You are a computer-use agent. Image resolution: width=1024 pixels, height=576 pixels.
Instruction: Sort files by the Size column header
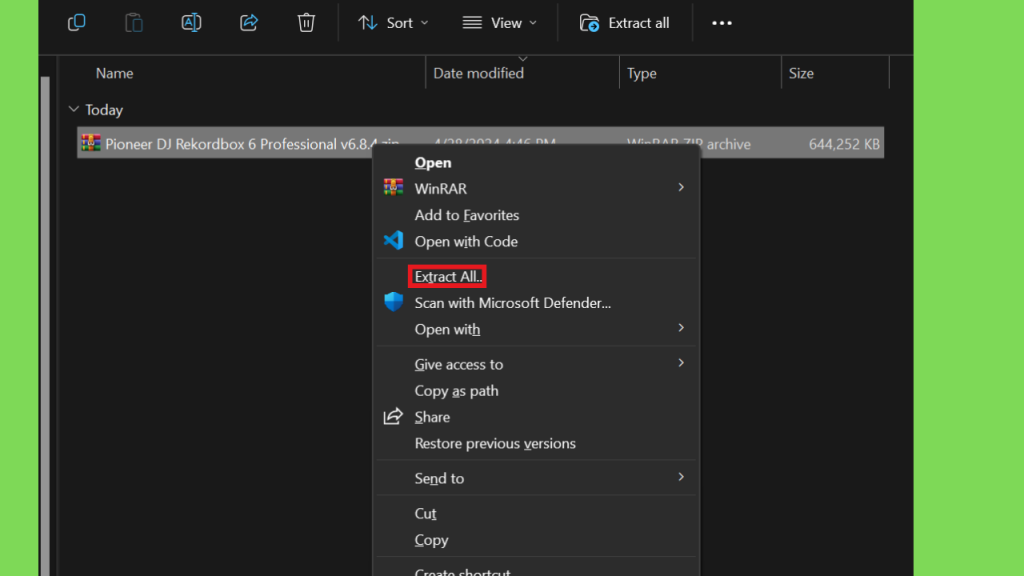801,73
